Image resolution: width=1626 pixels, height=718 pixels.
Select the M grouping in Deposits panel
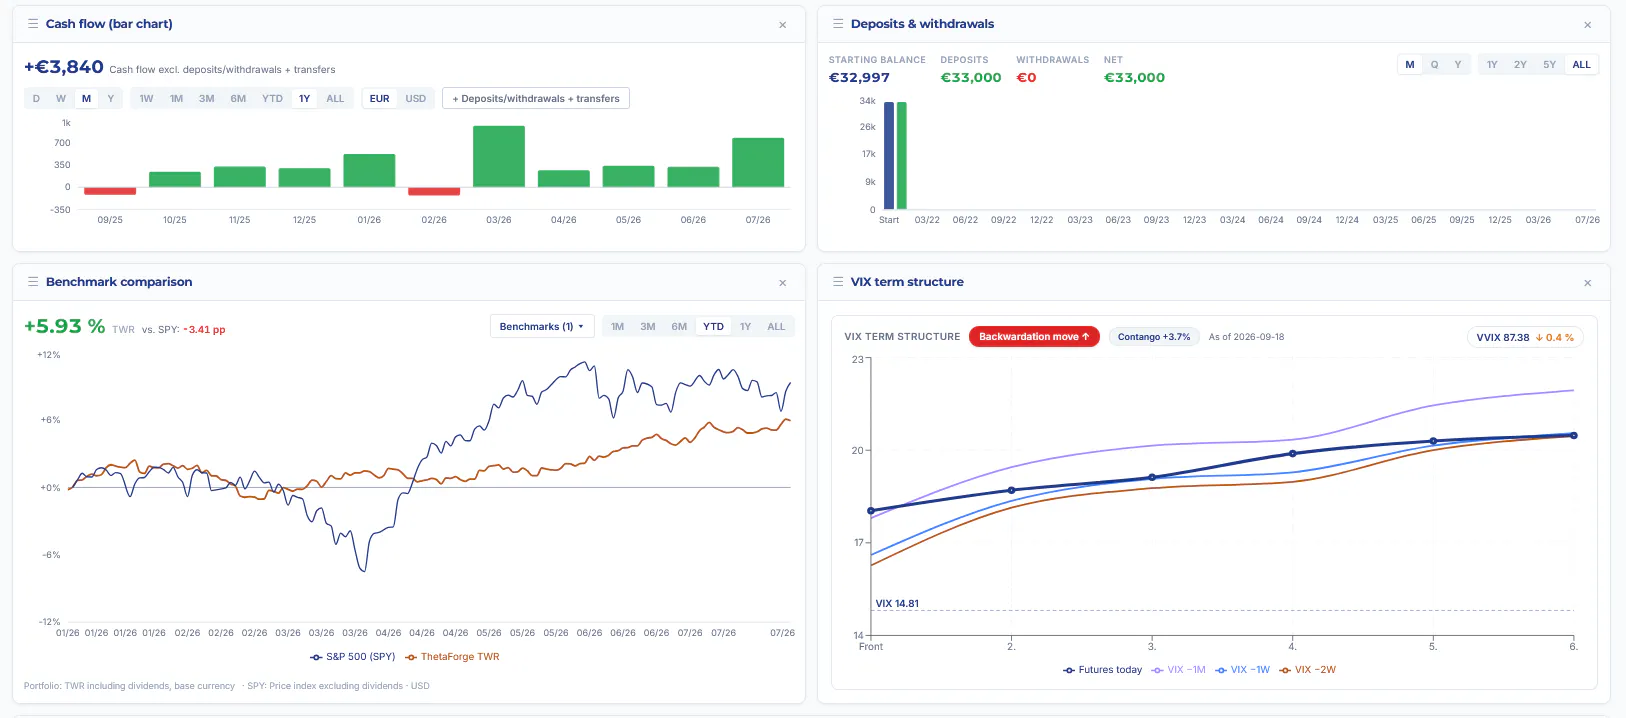tap(1410, 64)
